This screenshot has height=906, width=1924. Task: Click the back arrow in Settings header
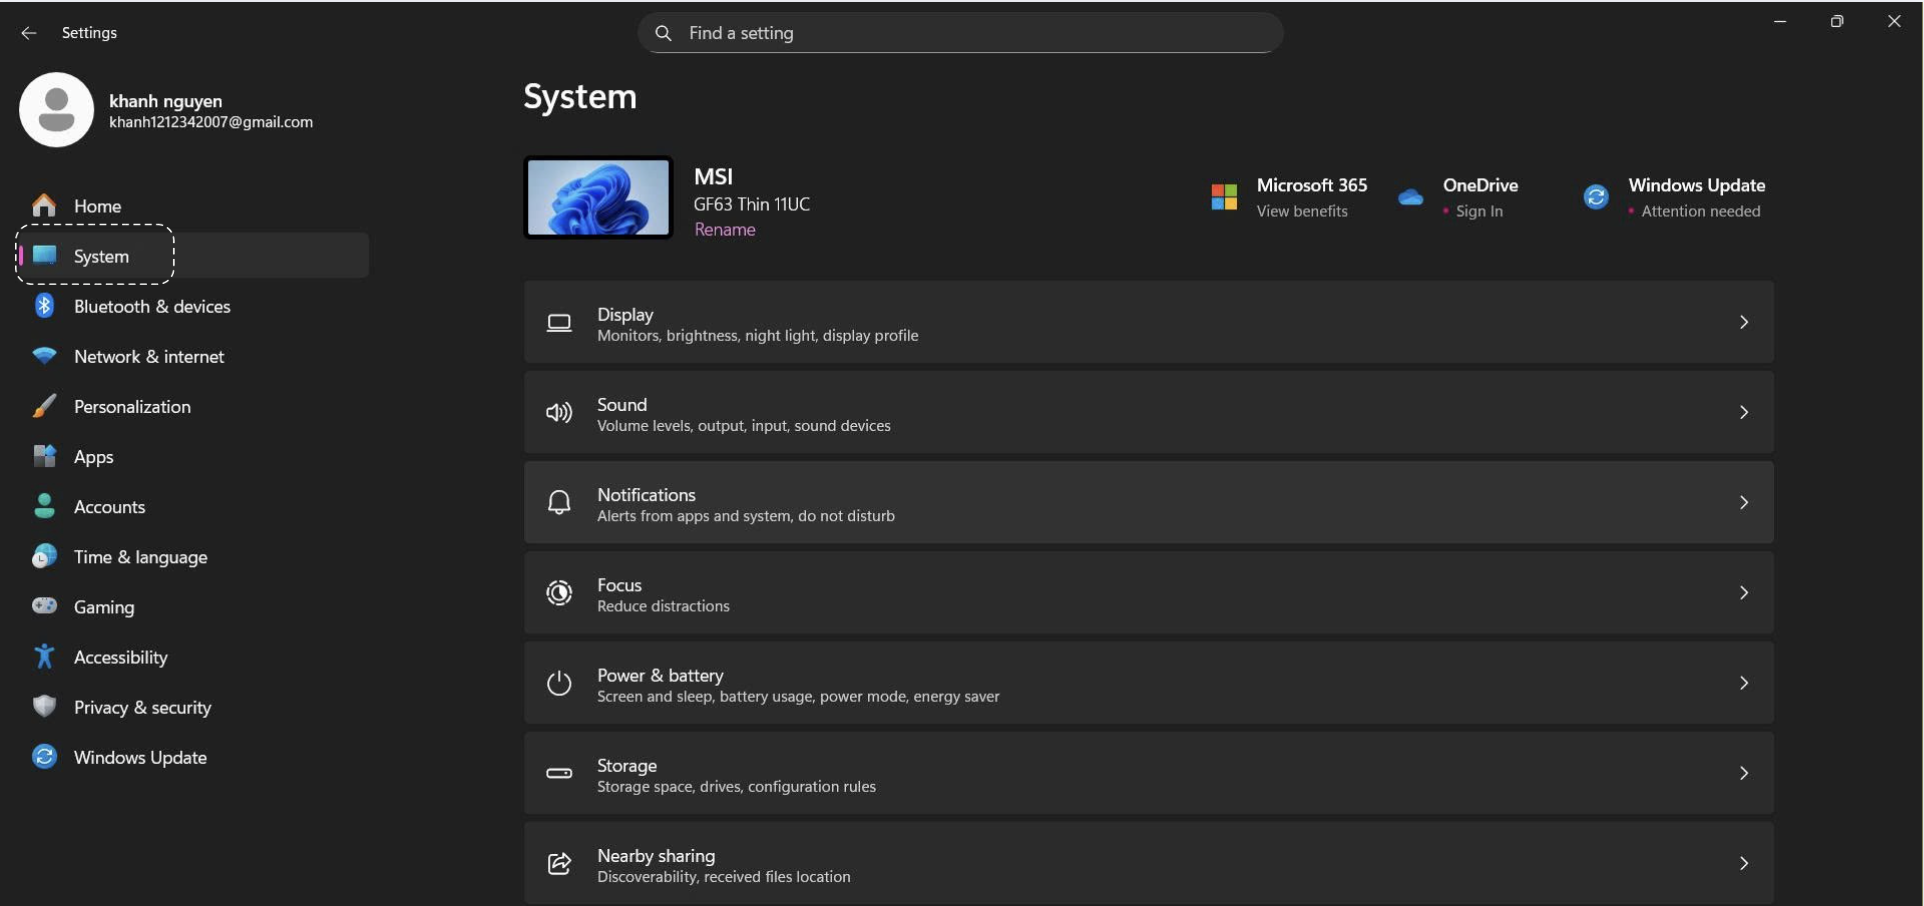coord(28,33)
